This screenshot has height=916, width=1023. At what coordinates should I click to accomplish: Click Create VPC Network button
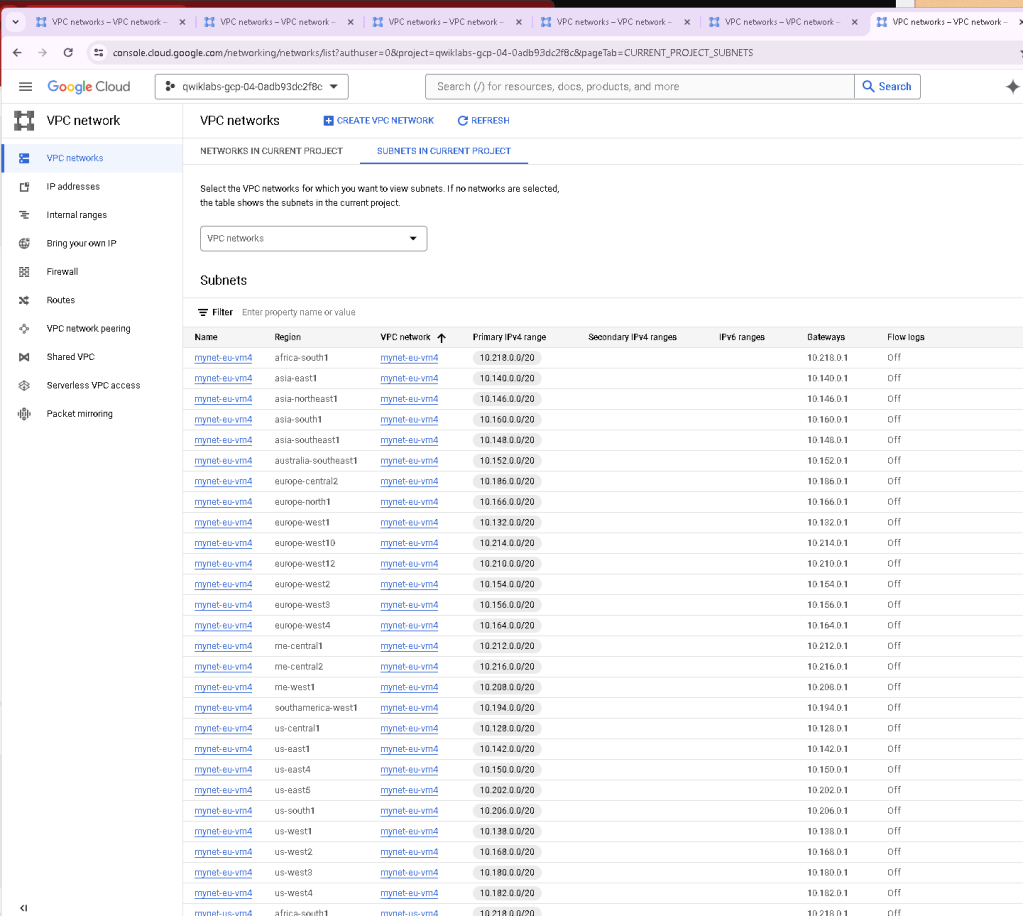(x=378, y=121)
